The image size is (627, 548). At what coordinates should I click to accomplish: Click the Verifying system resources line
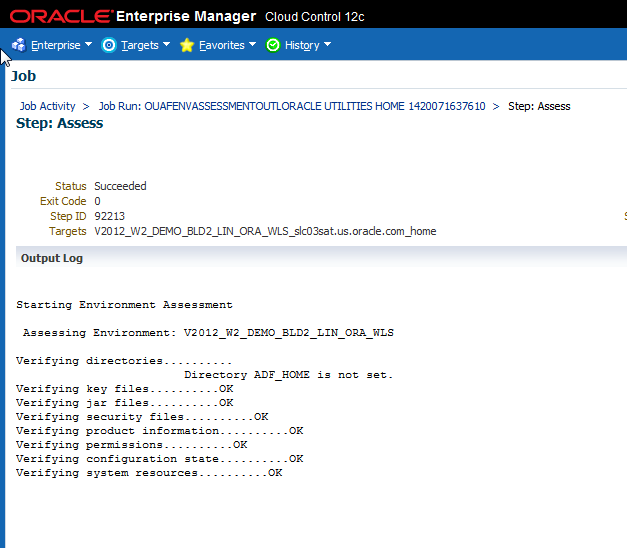click(x=150, y=473)
